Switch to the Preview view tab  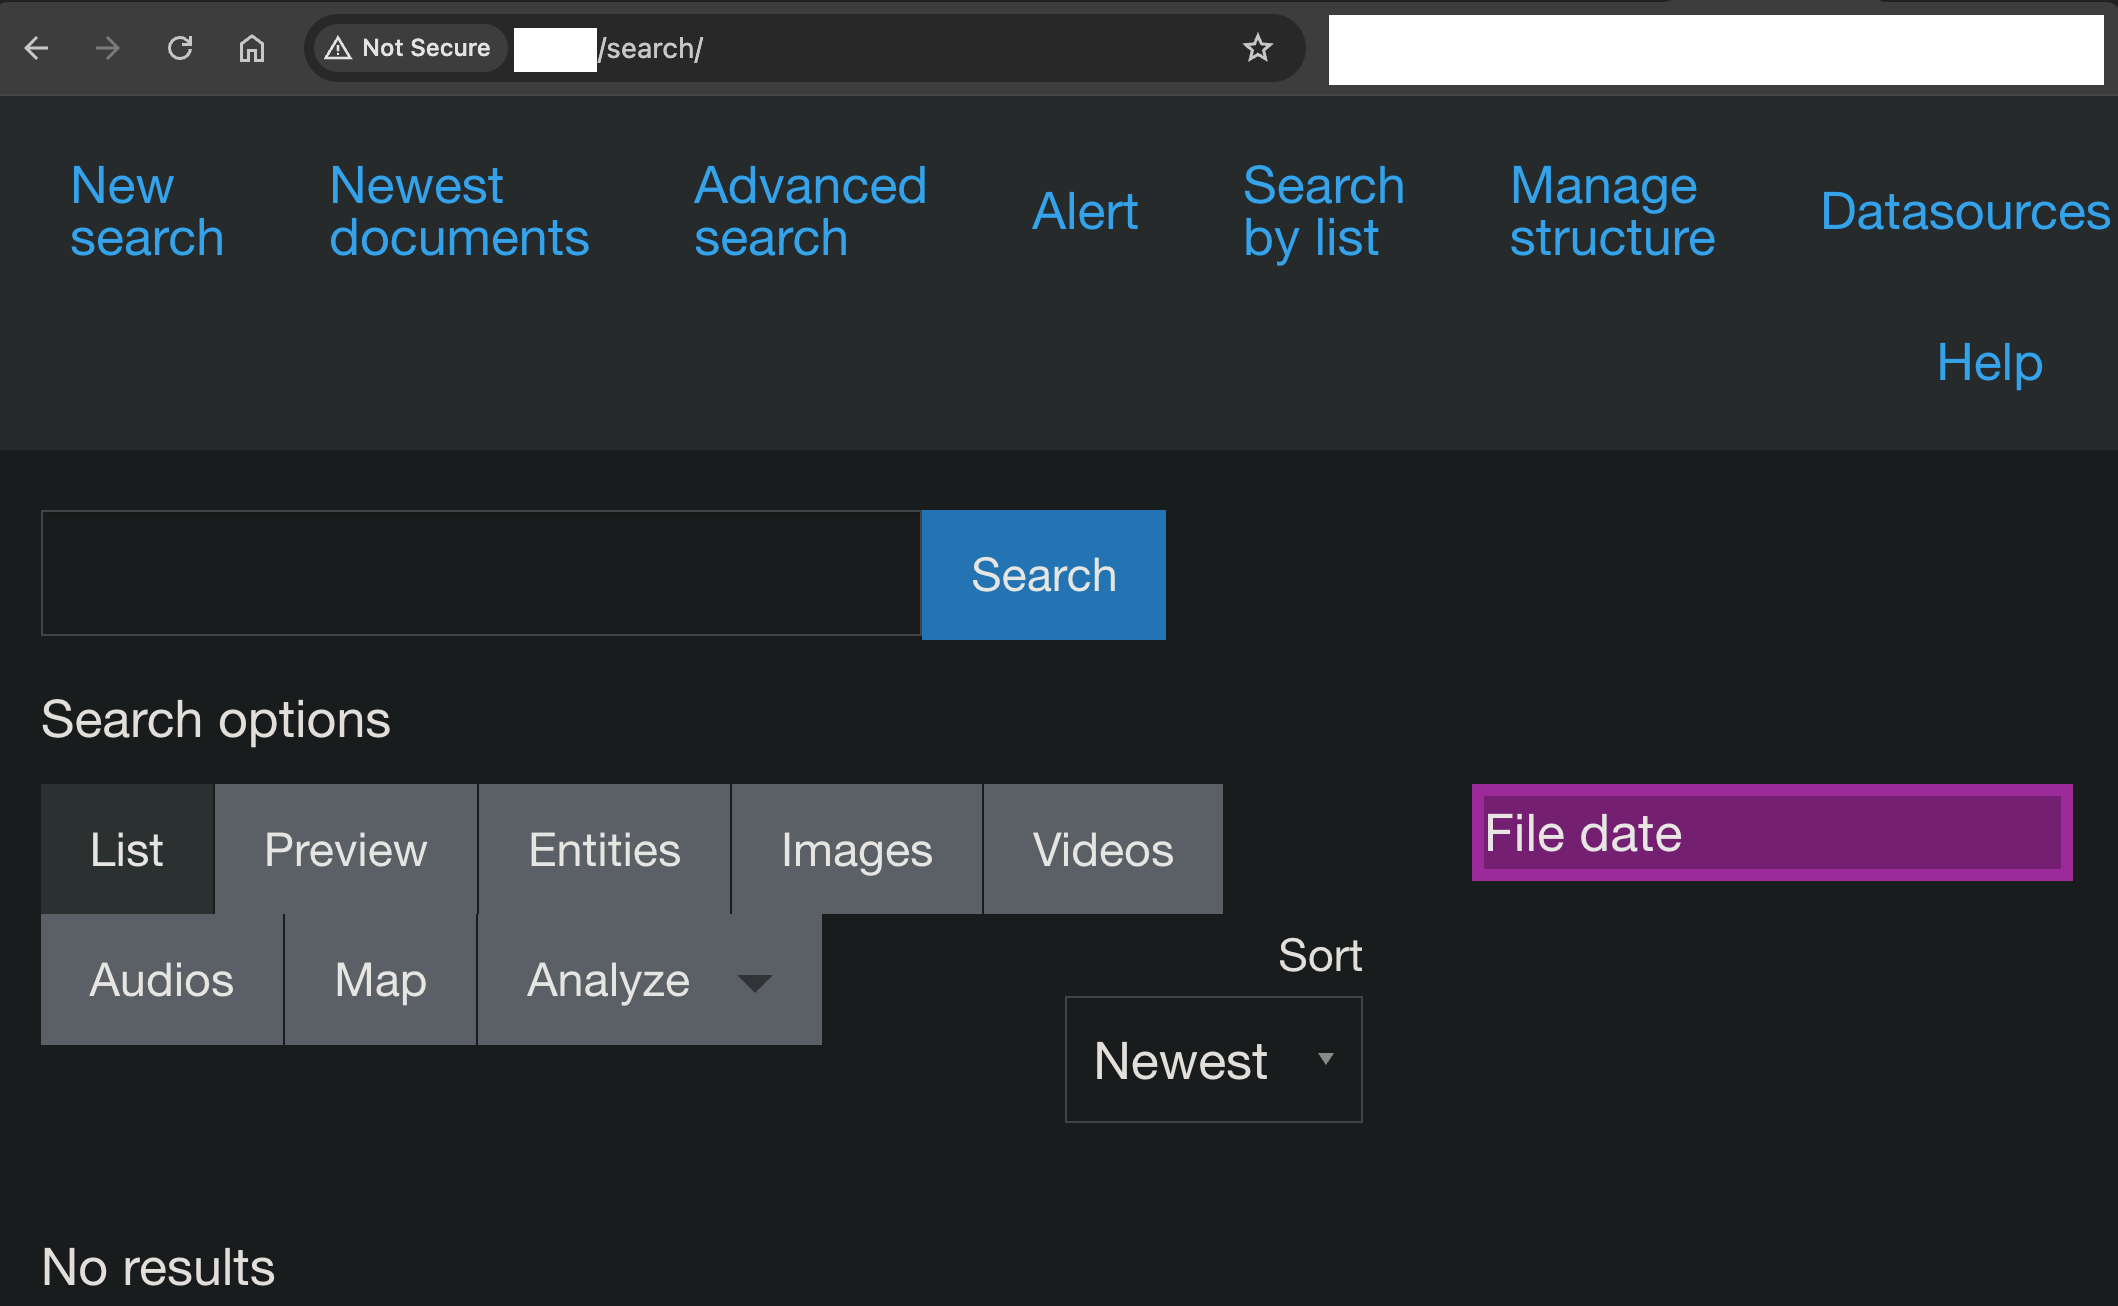pos(345,850)
